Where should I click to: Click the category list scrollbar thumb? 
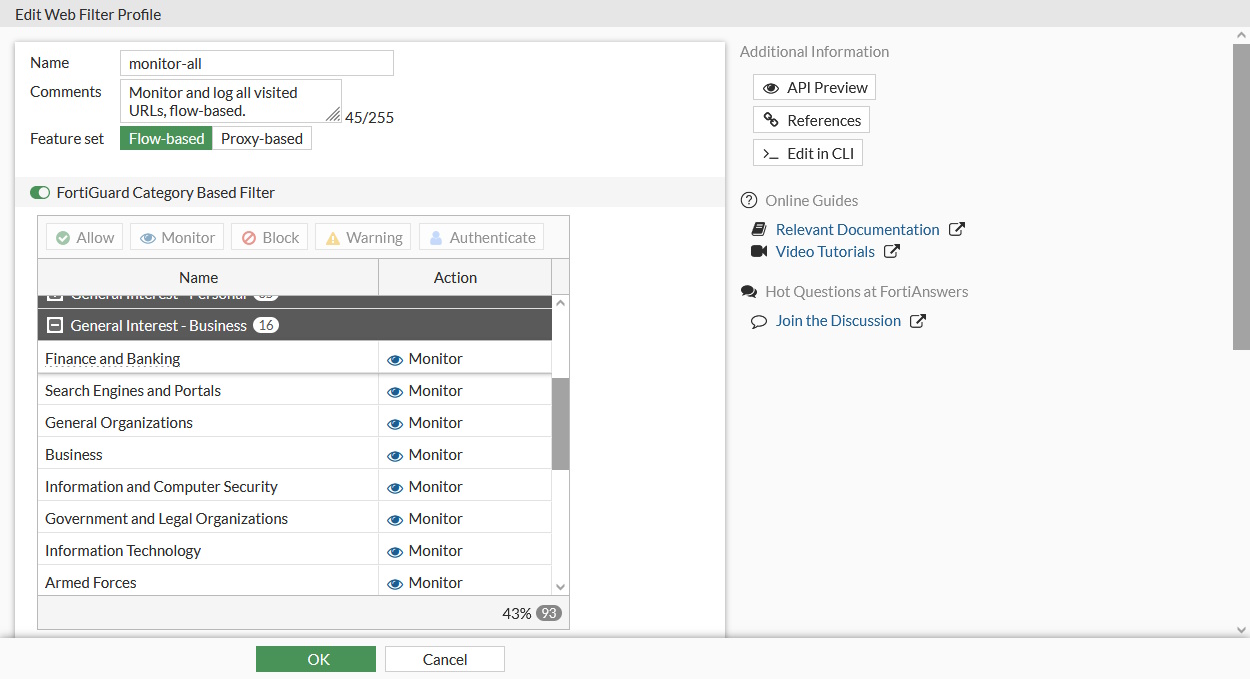tap(560, 424)
